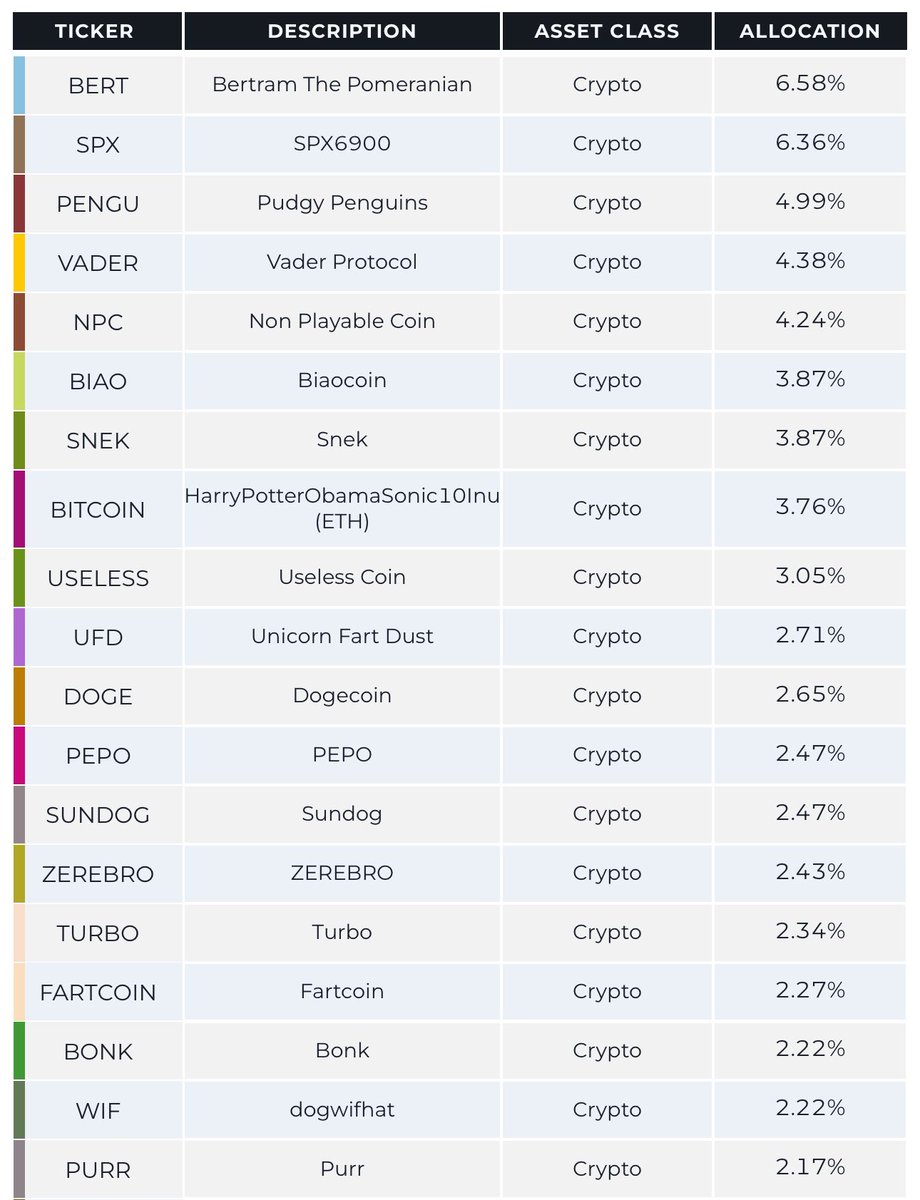Select the dogwifhat description cell
The image size is (920, 1200).
[342, 1110]
